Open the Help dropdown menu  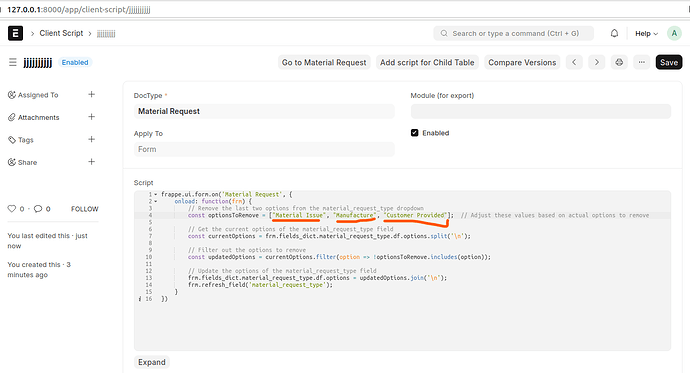[646, 33]
